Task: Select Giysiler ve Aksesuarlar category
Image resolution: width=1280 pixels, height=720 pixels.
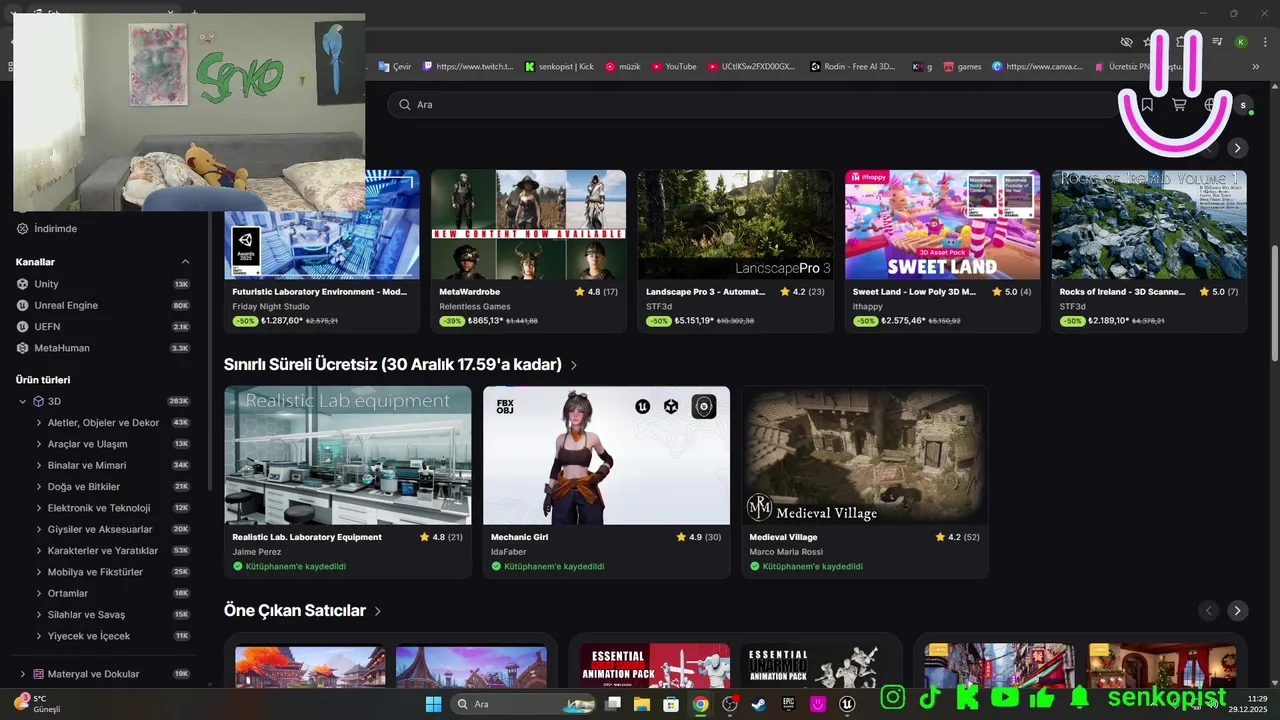Action: [100, 529]
